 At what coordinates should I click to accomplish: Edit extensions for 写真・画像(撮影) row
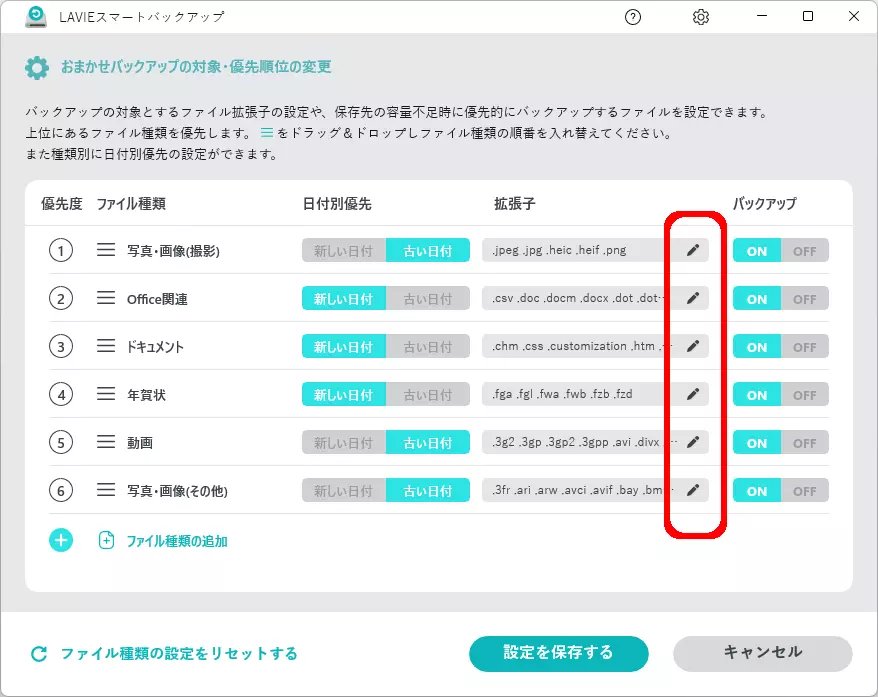click(693, 250)
